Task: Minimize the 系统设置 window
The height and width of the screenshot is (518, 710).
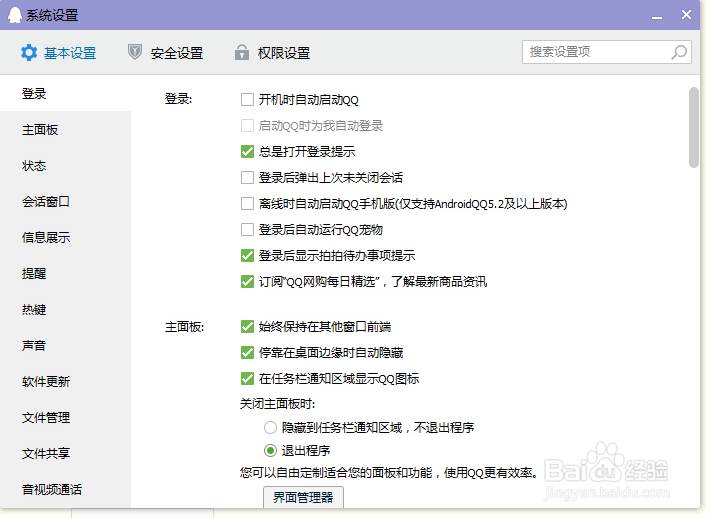Action: (x=657, y=17)
